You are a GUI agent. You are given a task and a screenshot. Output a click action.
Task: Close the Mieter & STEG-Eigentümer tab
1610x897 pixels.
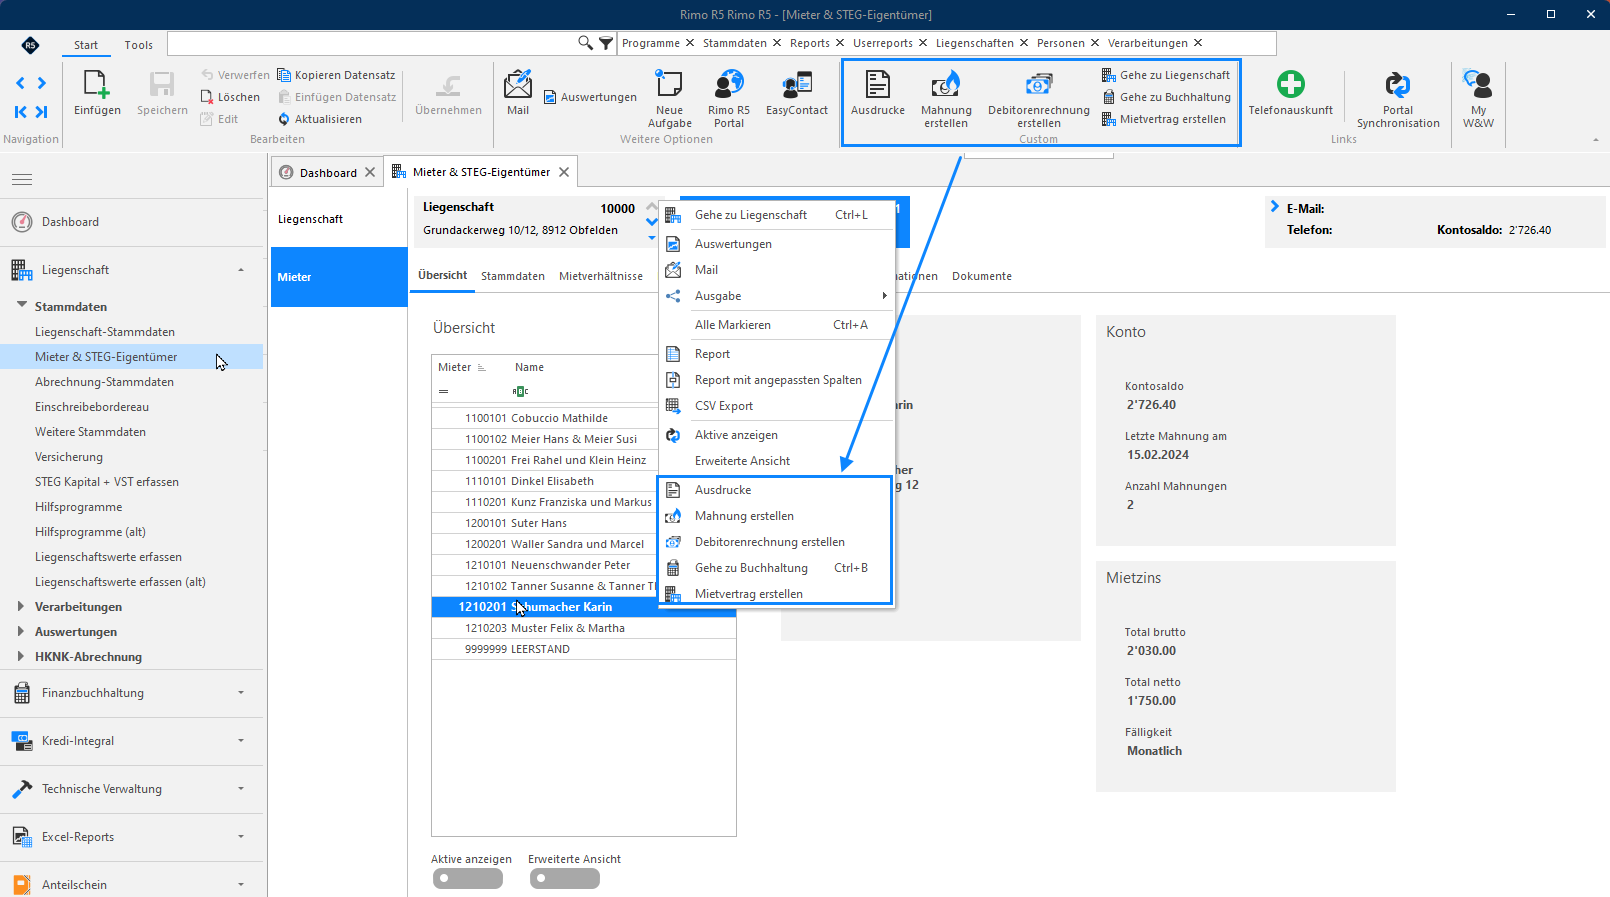[x=564, y=172]
